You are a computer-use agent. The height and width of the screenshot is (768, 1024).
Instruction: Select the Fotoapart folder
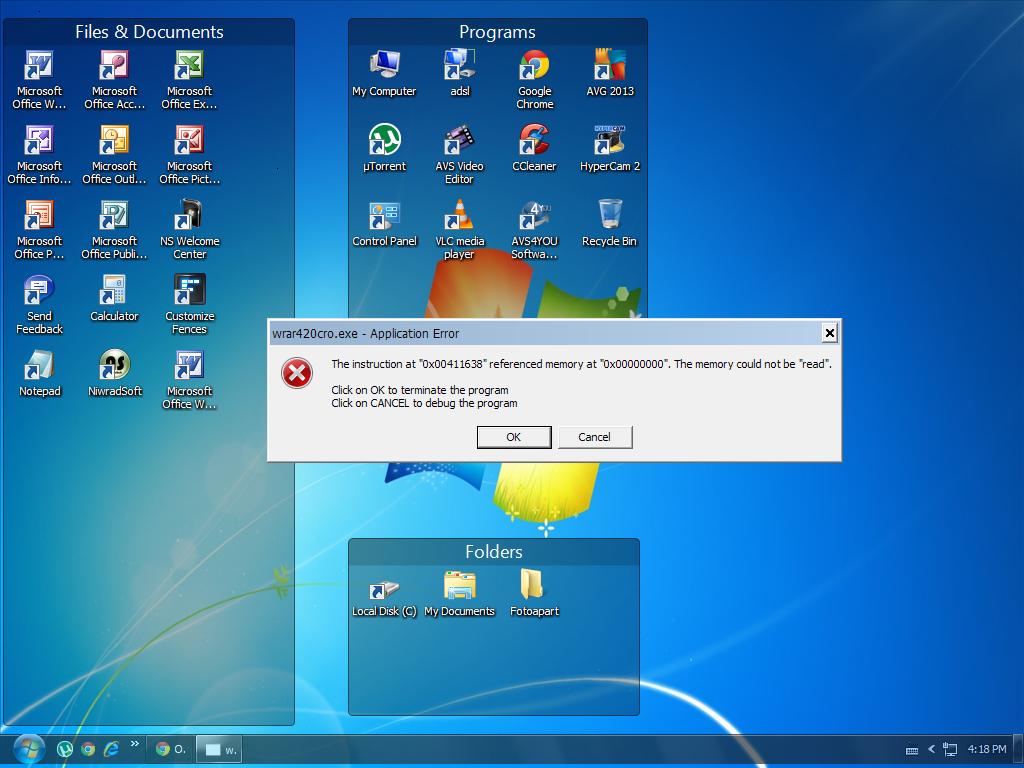[x=534, y=593]
